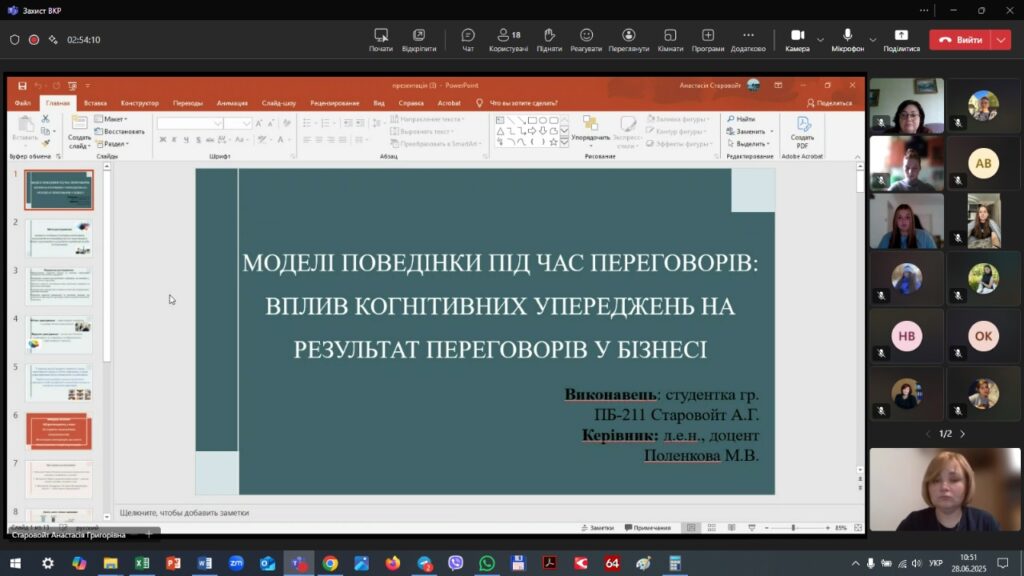The image size is (1024, 576).
Task: Expand the dropdown arrow beside Вийти
Action: click(1001, 40)
